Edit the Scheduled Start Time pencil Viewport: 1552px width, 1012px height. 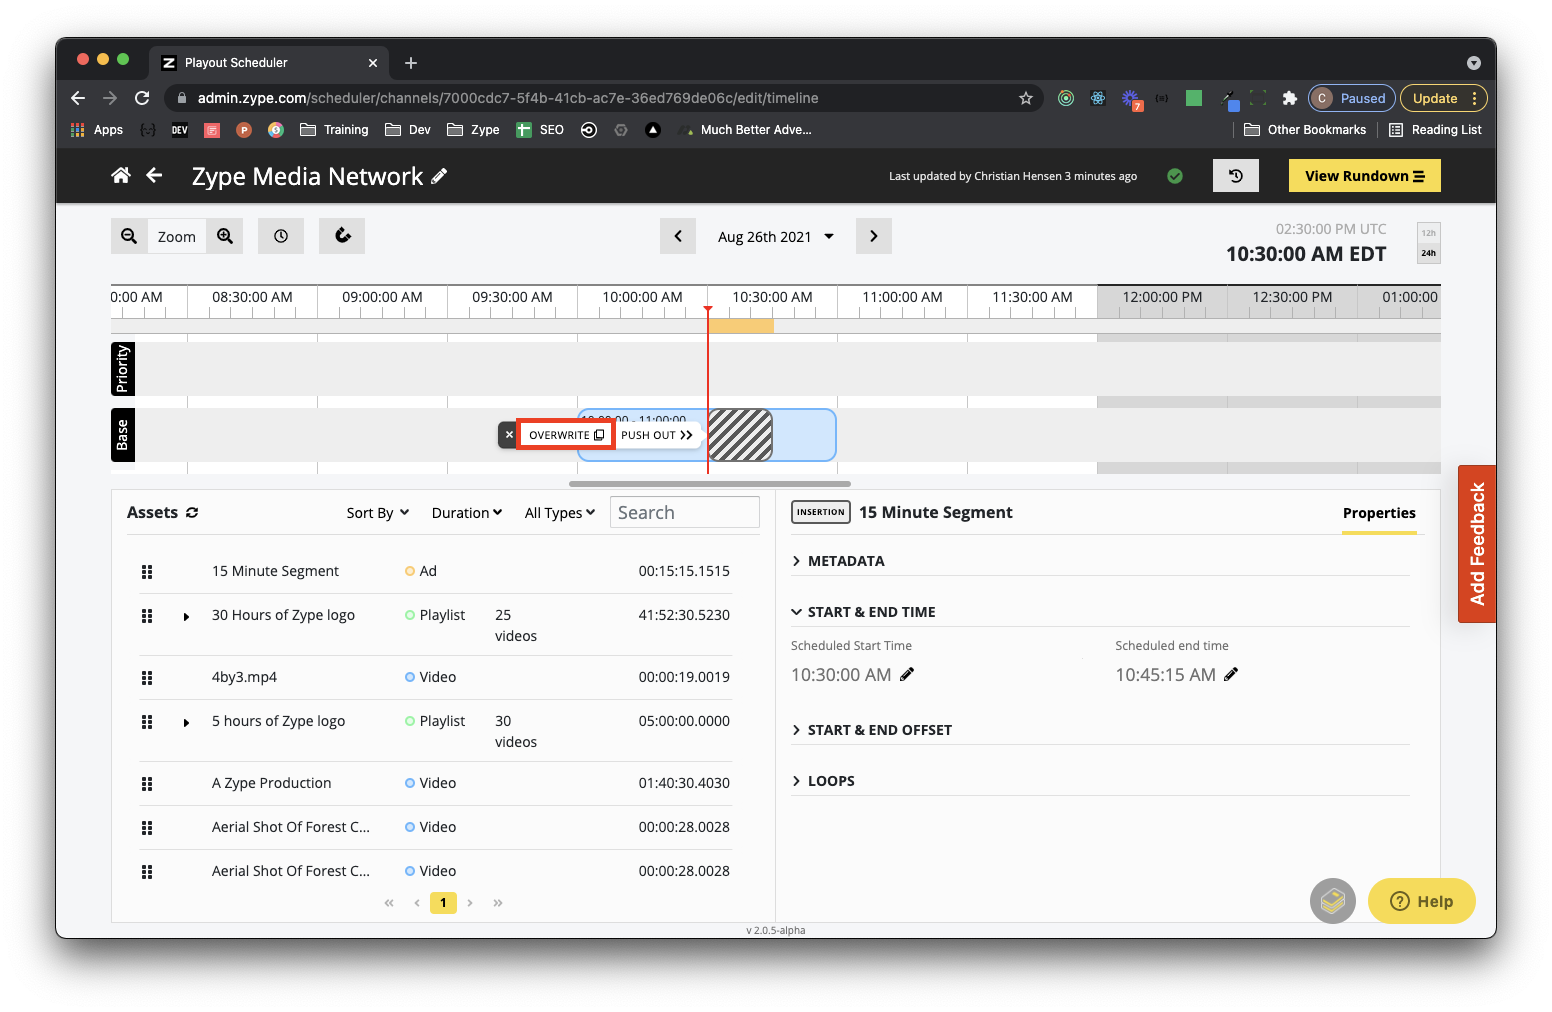click(907, 674)
